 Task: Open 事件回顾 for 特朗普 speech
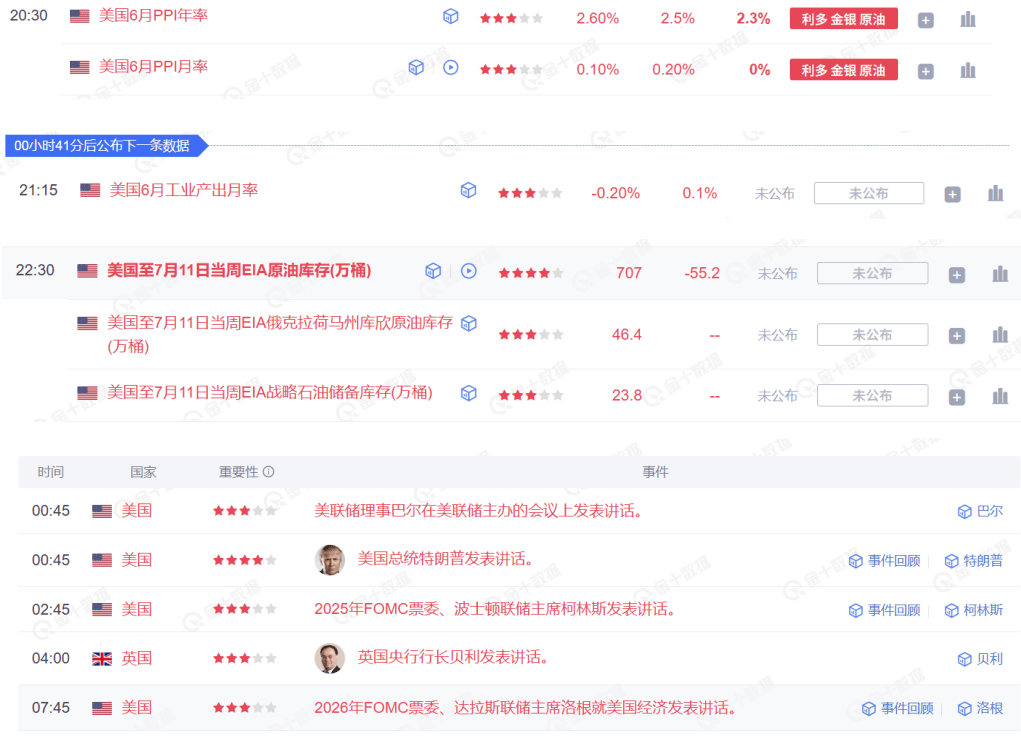(884, 561)
